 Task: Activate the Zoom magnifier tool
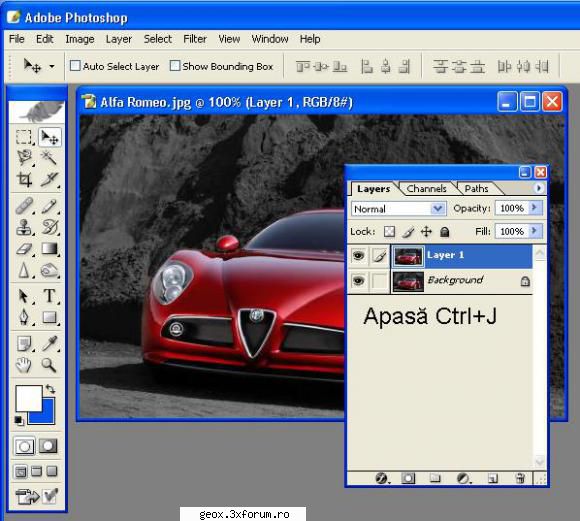point(49,364)
